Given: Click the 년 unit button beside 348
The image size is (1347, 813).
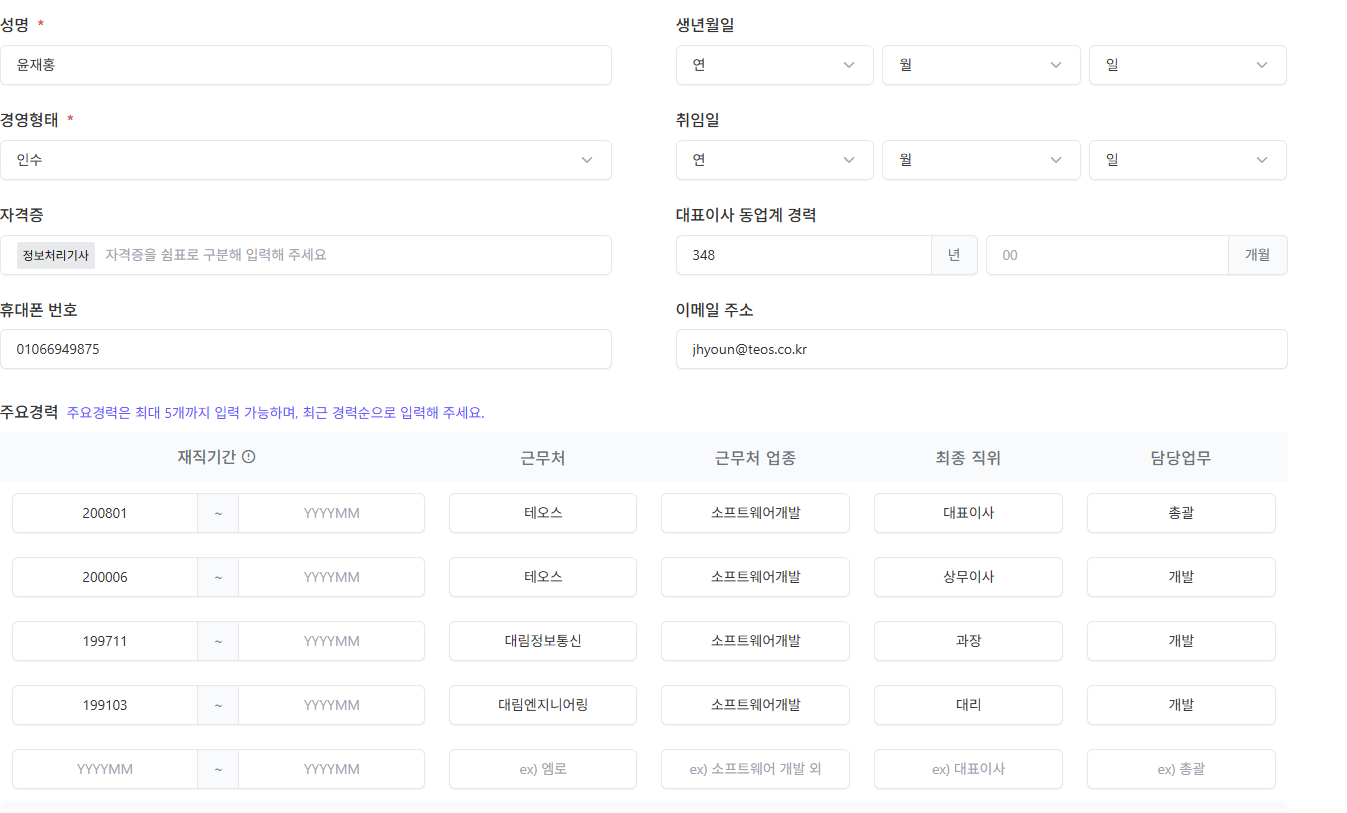Looking at the screenshot, I should (x=954, y=255).
